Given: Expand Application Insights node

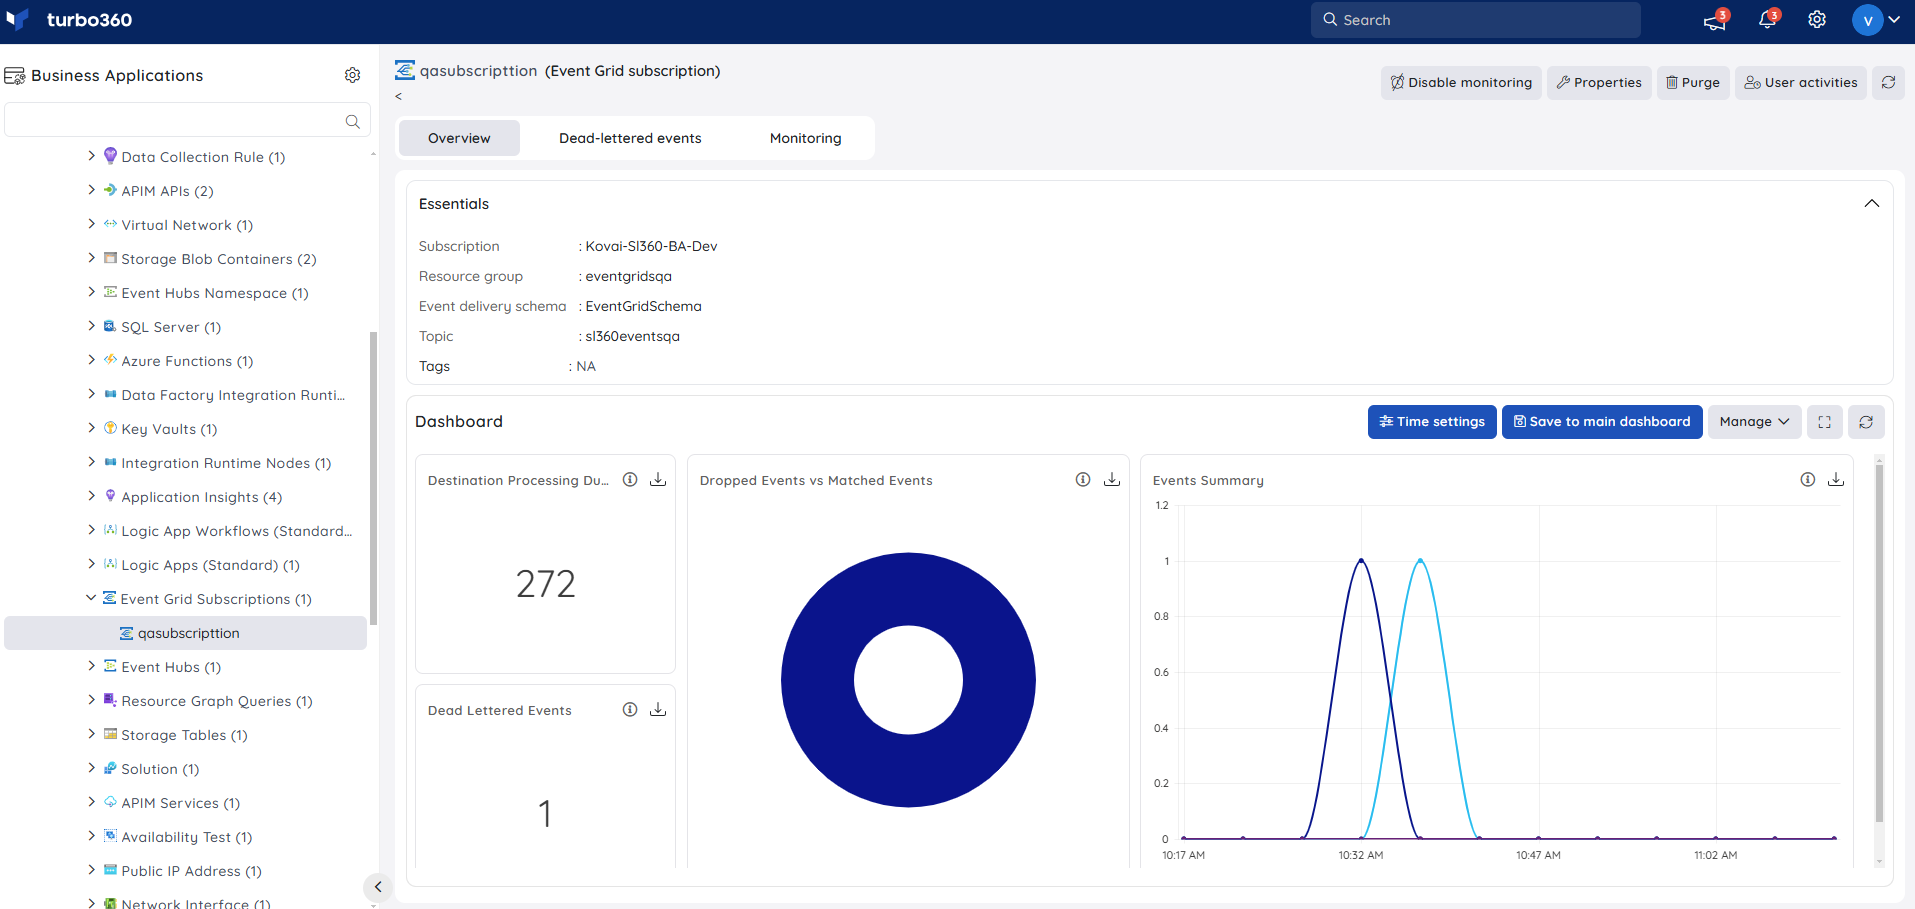Looking at the screenshot, I should click(x=92, y=496).
